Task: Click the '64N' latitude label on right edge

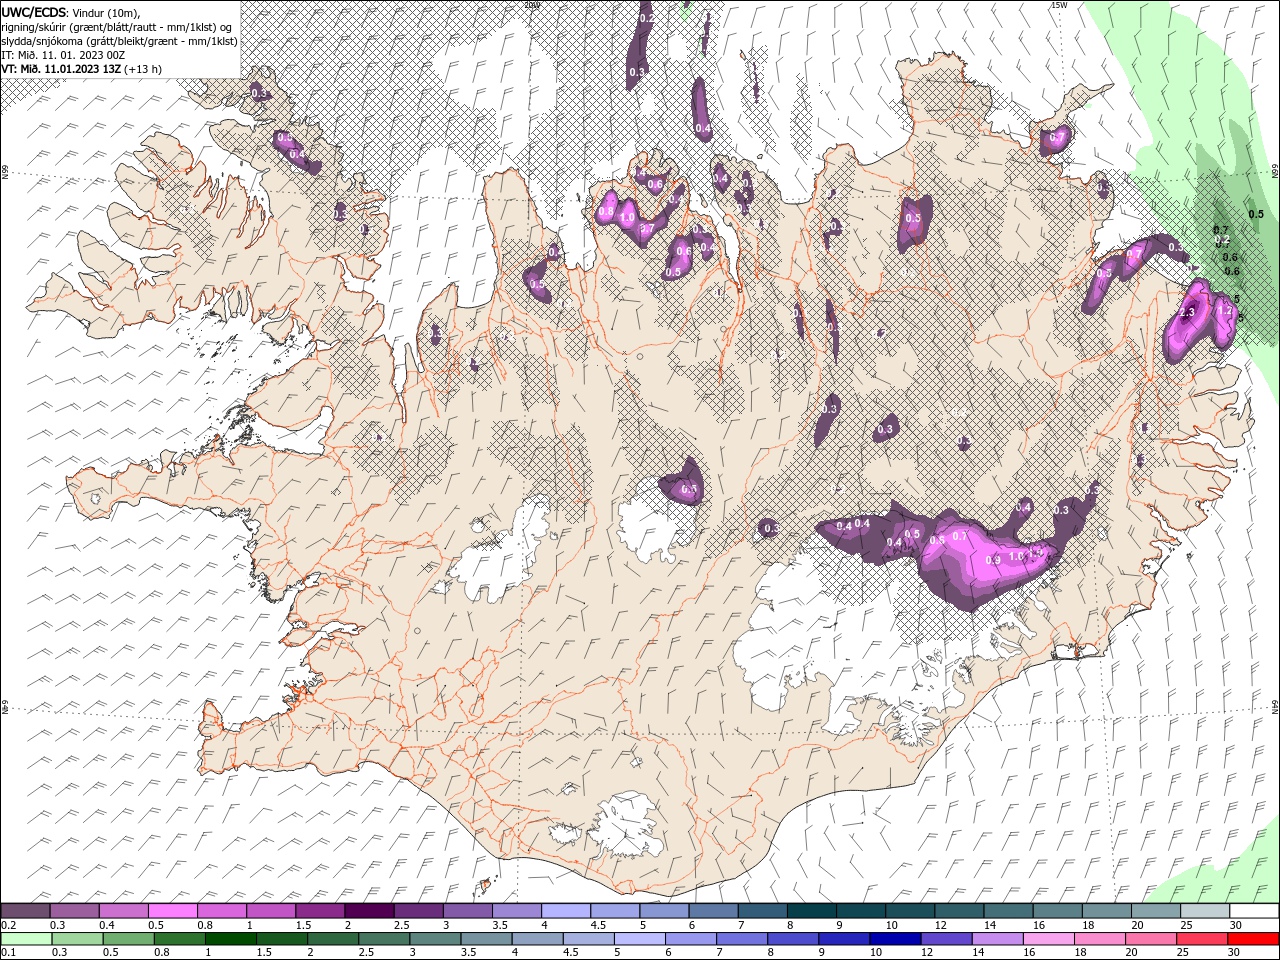Action: pos(1275,705)
